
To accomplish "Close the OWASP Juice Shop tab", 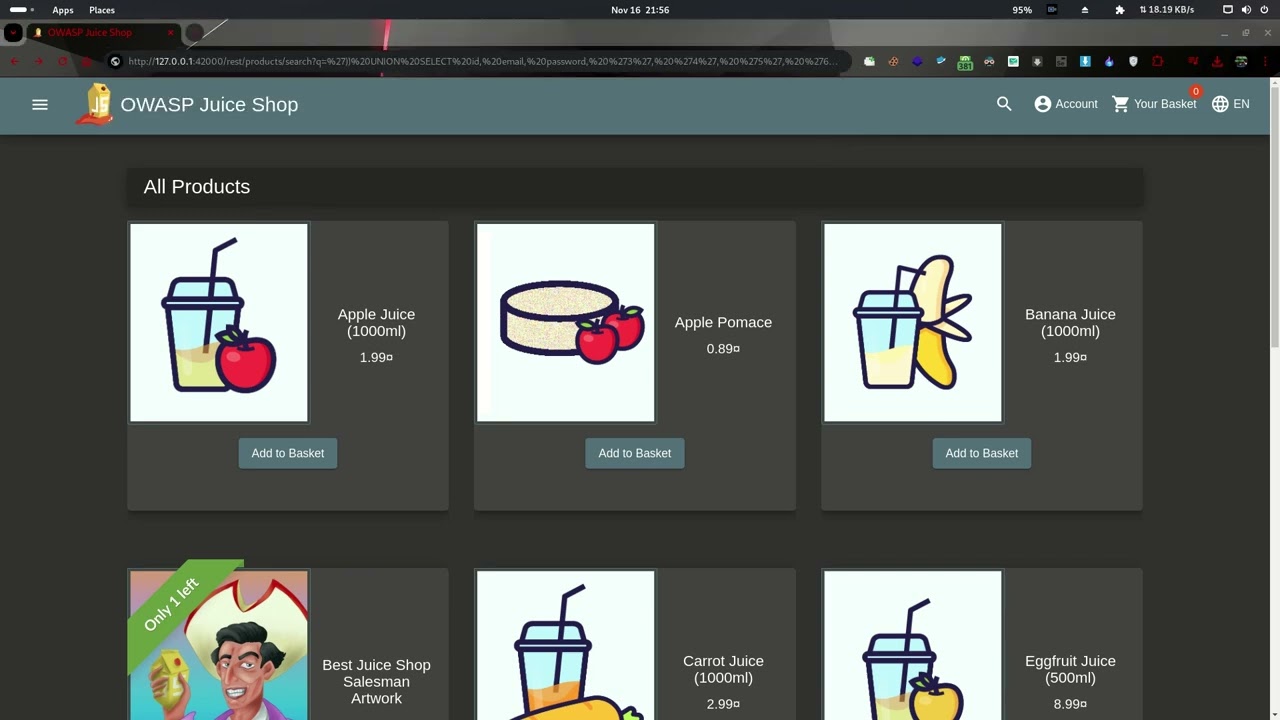I will tap(170, 33).
